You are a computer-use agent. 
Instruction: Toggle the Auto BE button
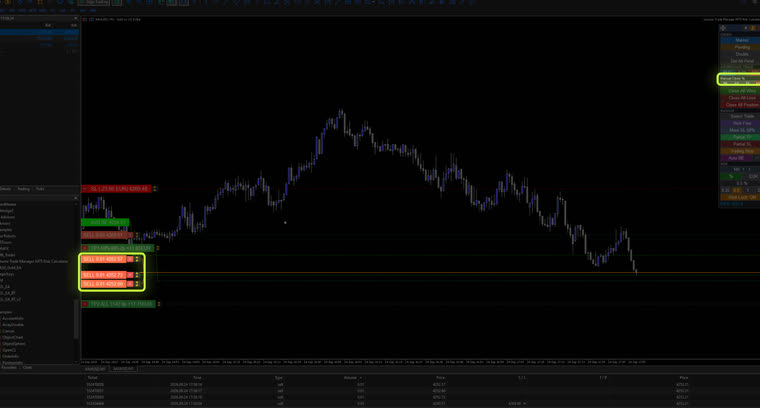click(x=737, y=158)
